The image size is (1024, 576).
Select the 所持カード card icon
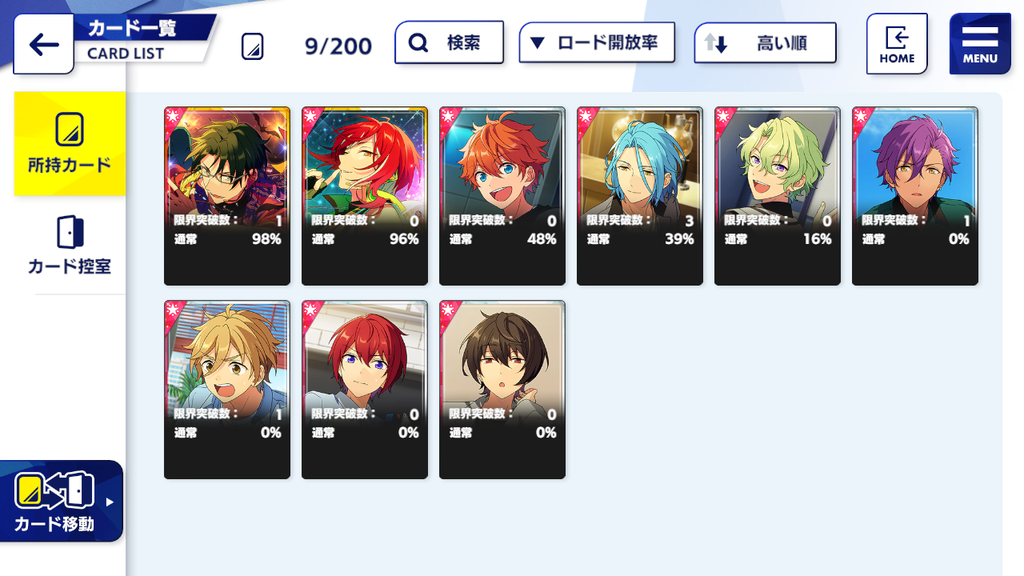(69, 129)
